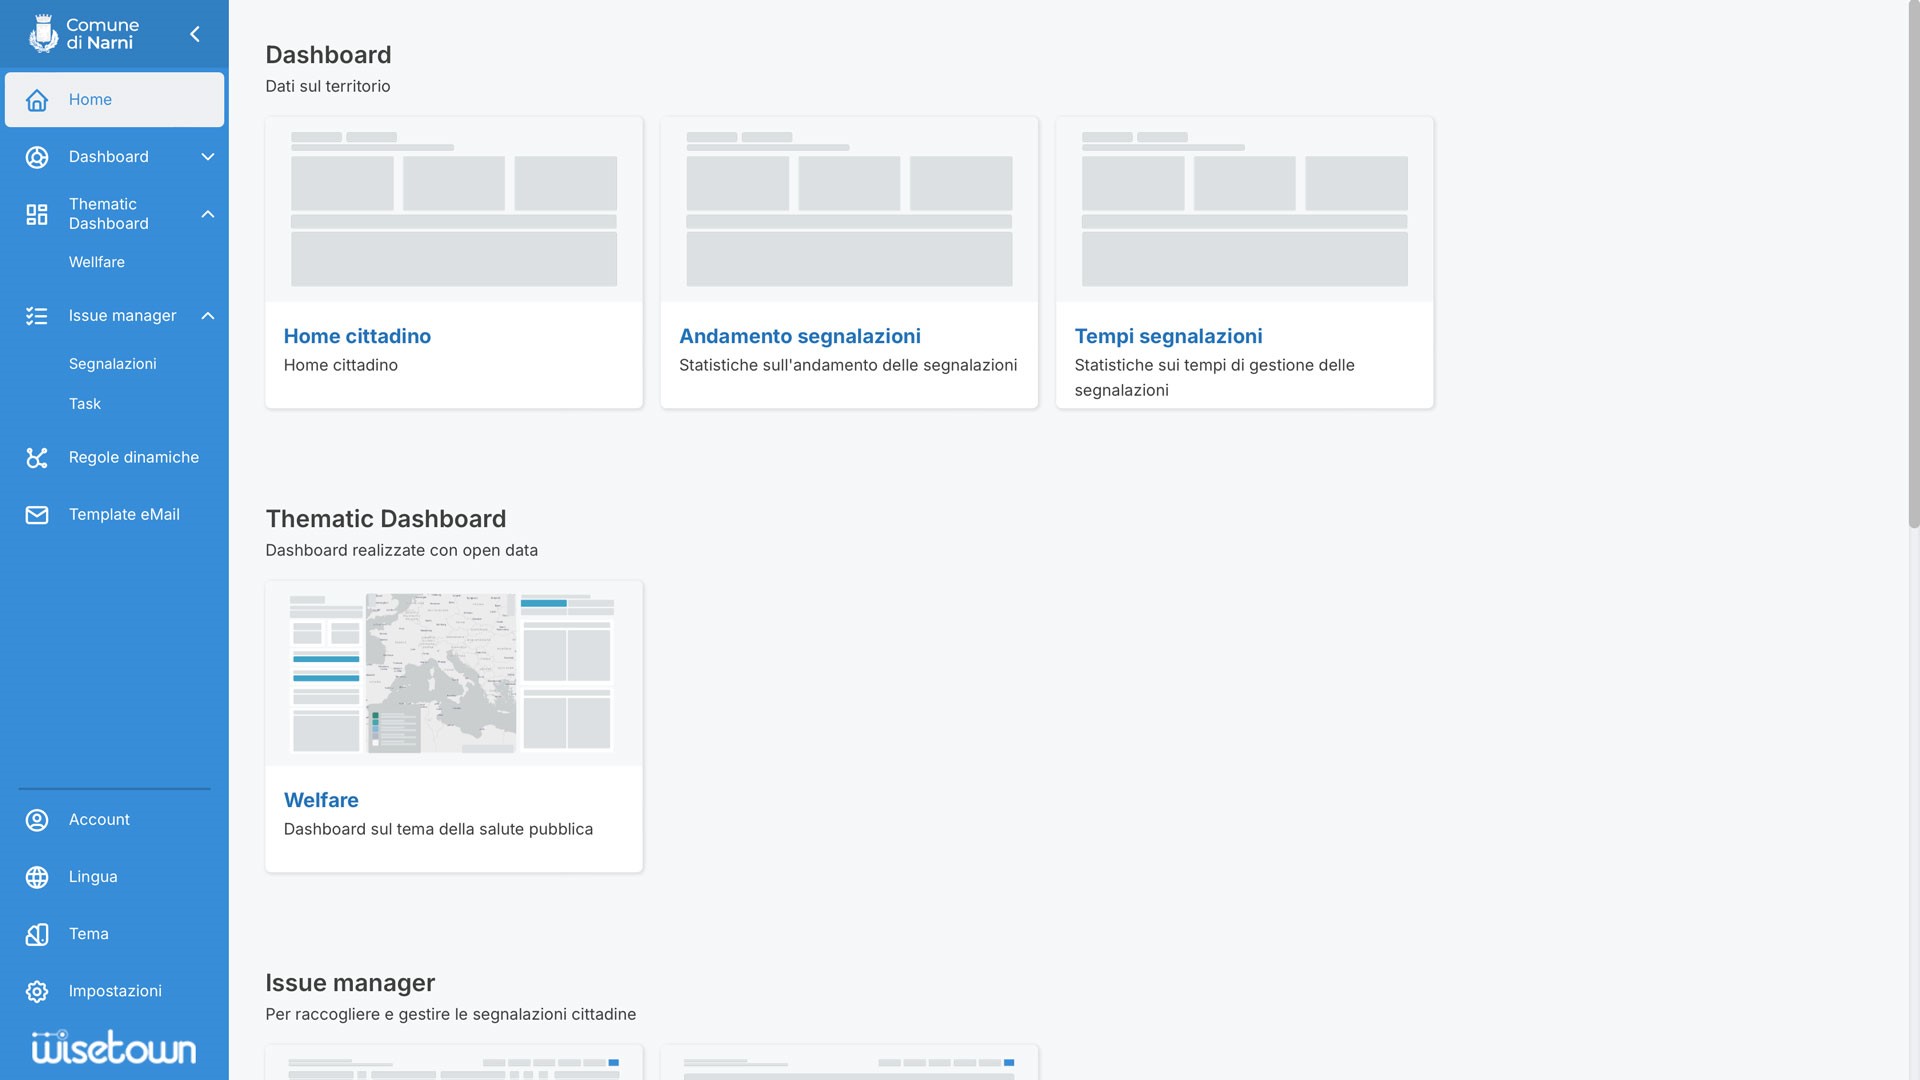The image size is (1920, 1080).
Task: Click first Issue manager card preview
Action: [454, 1063]
